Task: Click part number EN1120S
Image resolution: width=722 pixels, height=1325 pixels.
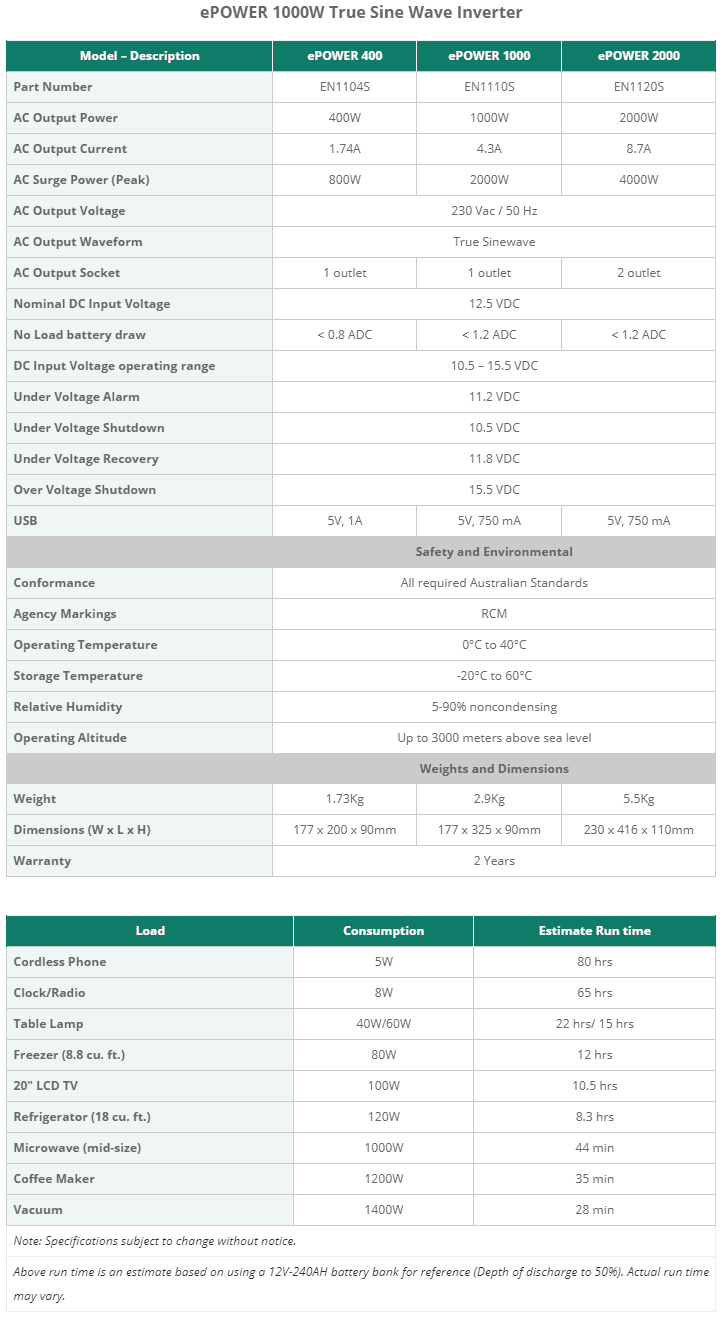Action: pos(639,87)
